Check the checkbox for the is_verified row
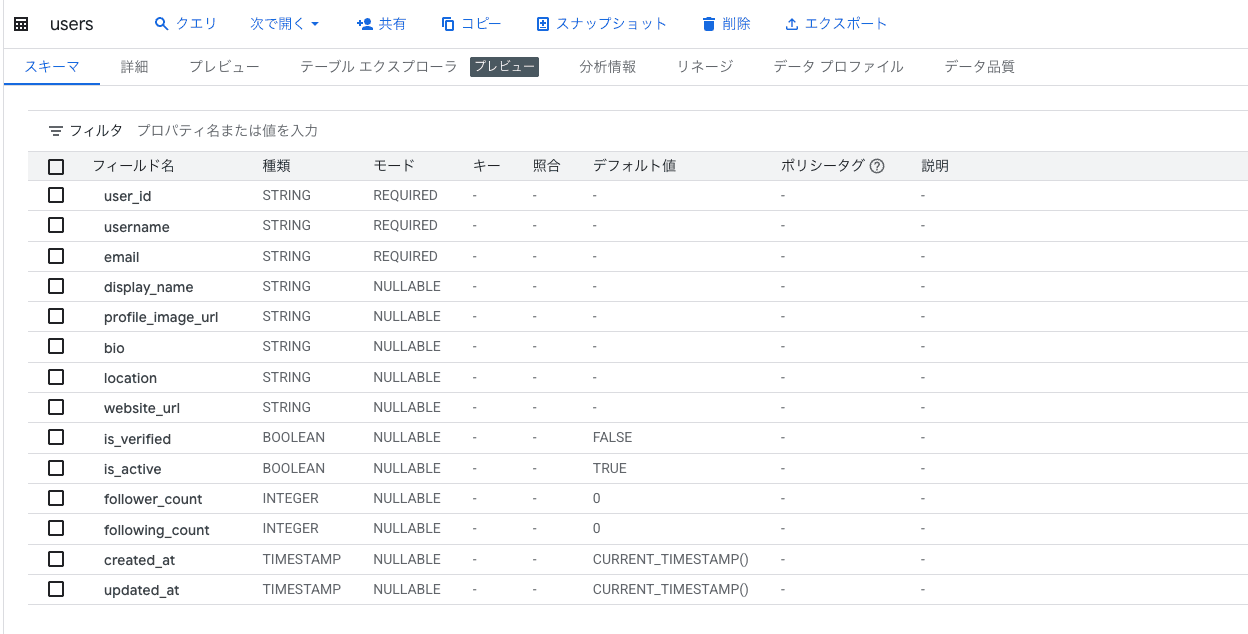This screenshot has height=634, width=1248. pos(56,437)
